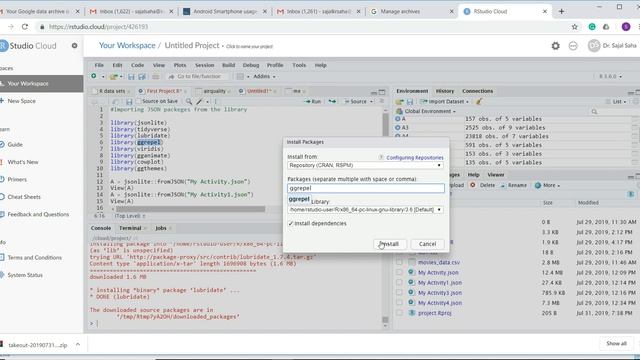Click the new file plus icon in toolbar

pos(94,76)
